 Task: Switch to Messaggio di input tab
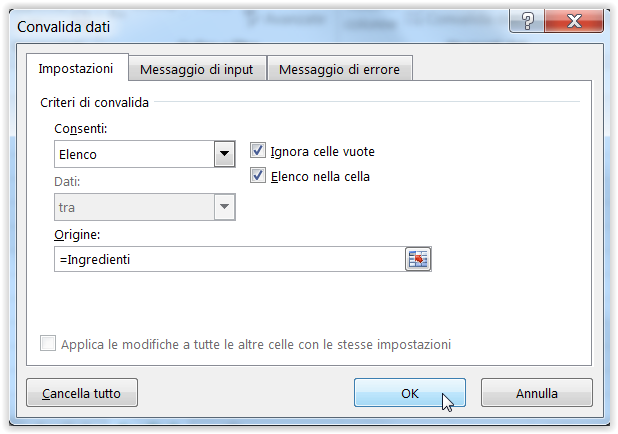coord(197,69)
